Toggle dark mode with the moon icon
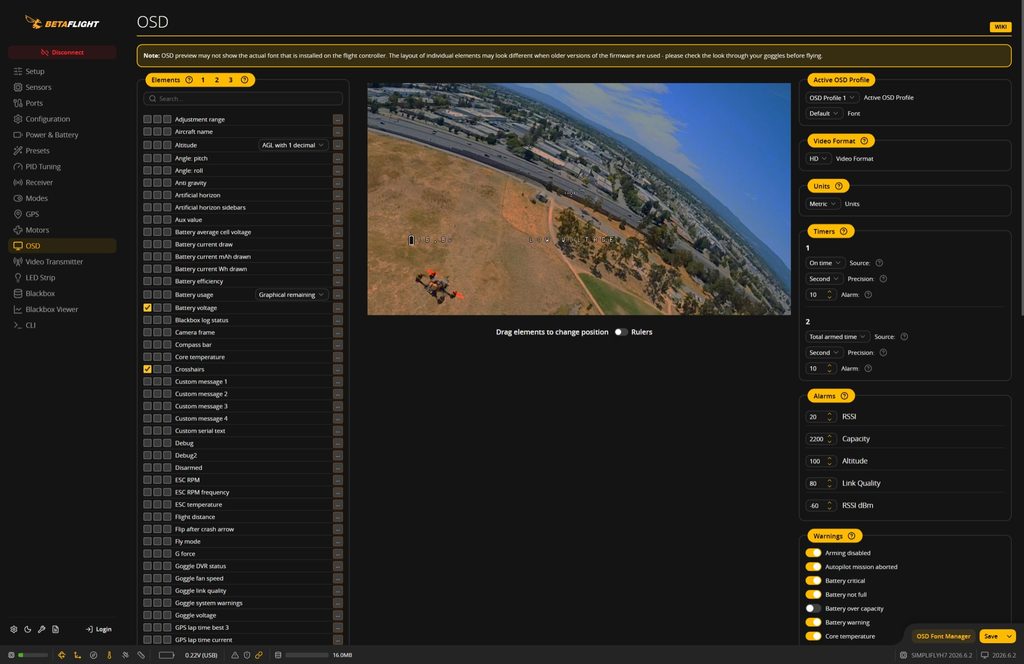This screenshot has width=1024, height=664. [x=27, y=629]
